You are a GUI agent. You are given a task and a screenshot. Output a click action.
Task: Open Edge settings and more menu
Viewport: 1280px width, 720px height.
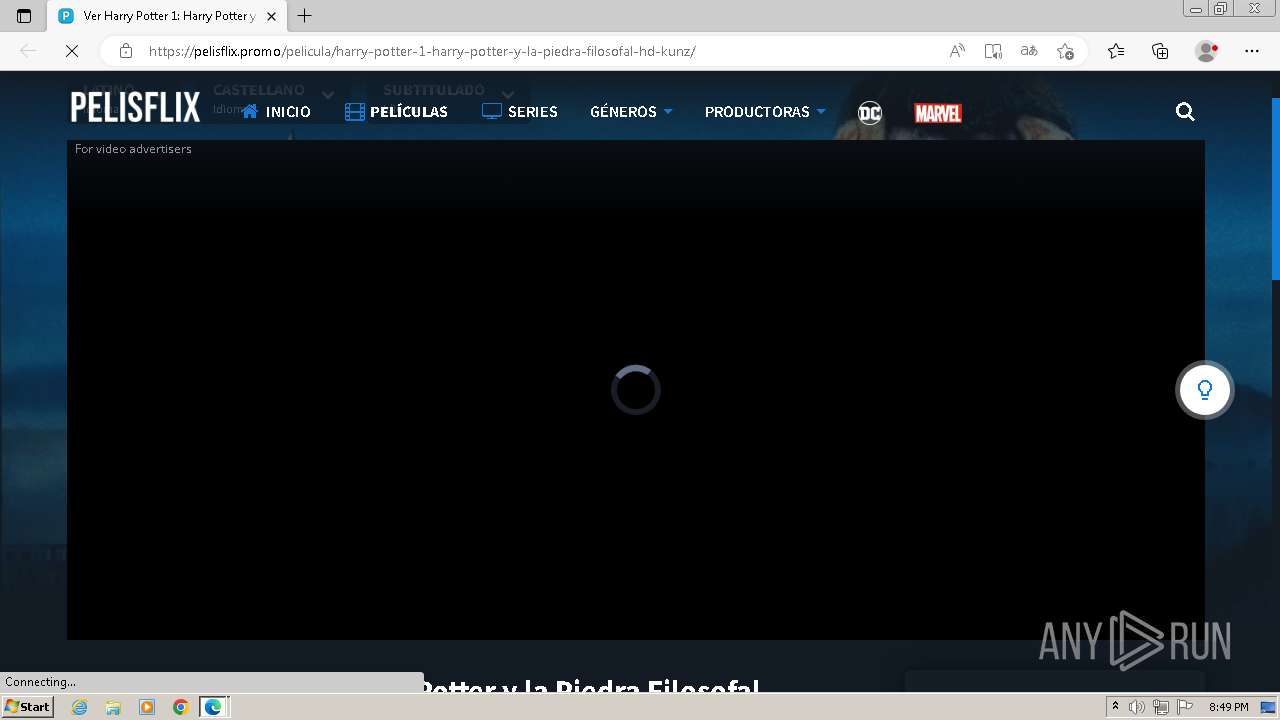click(1252, 51)
